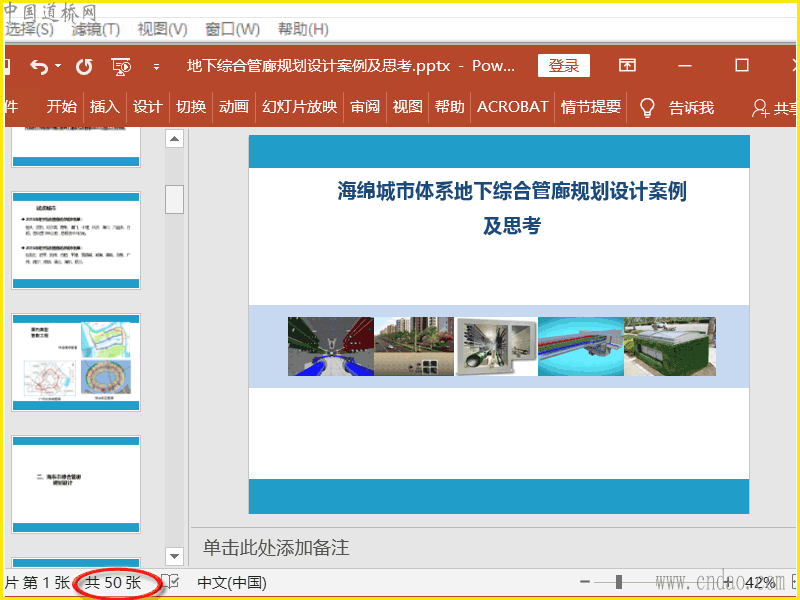Click the 告诉我 search box

coord(691,108)
